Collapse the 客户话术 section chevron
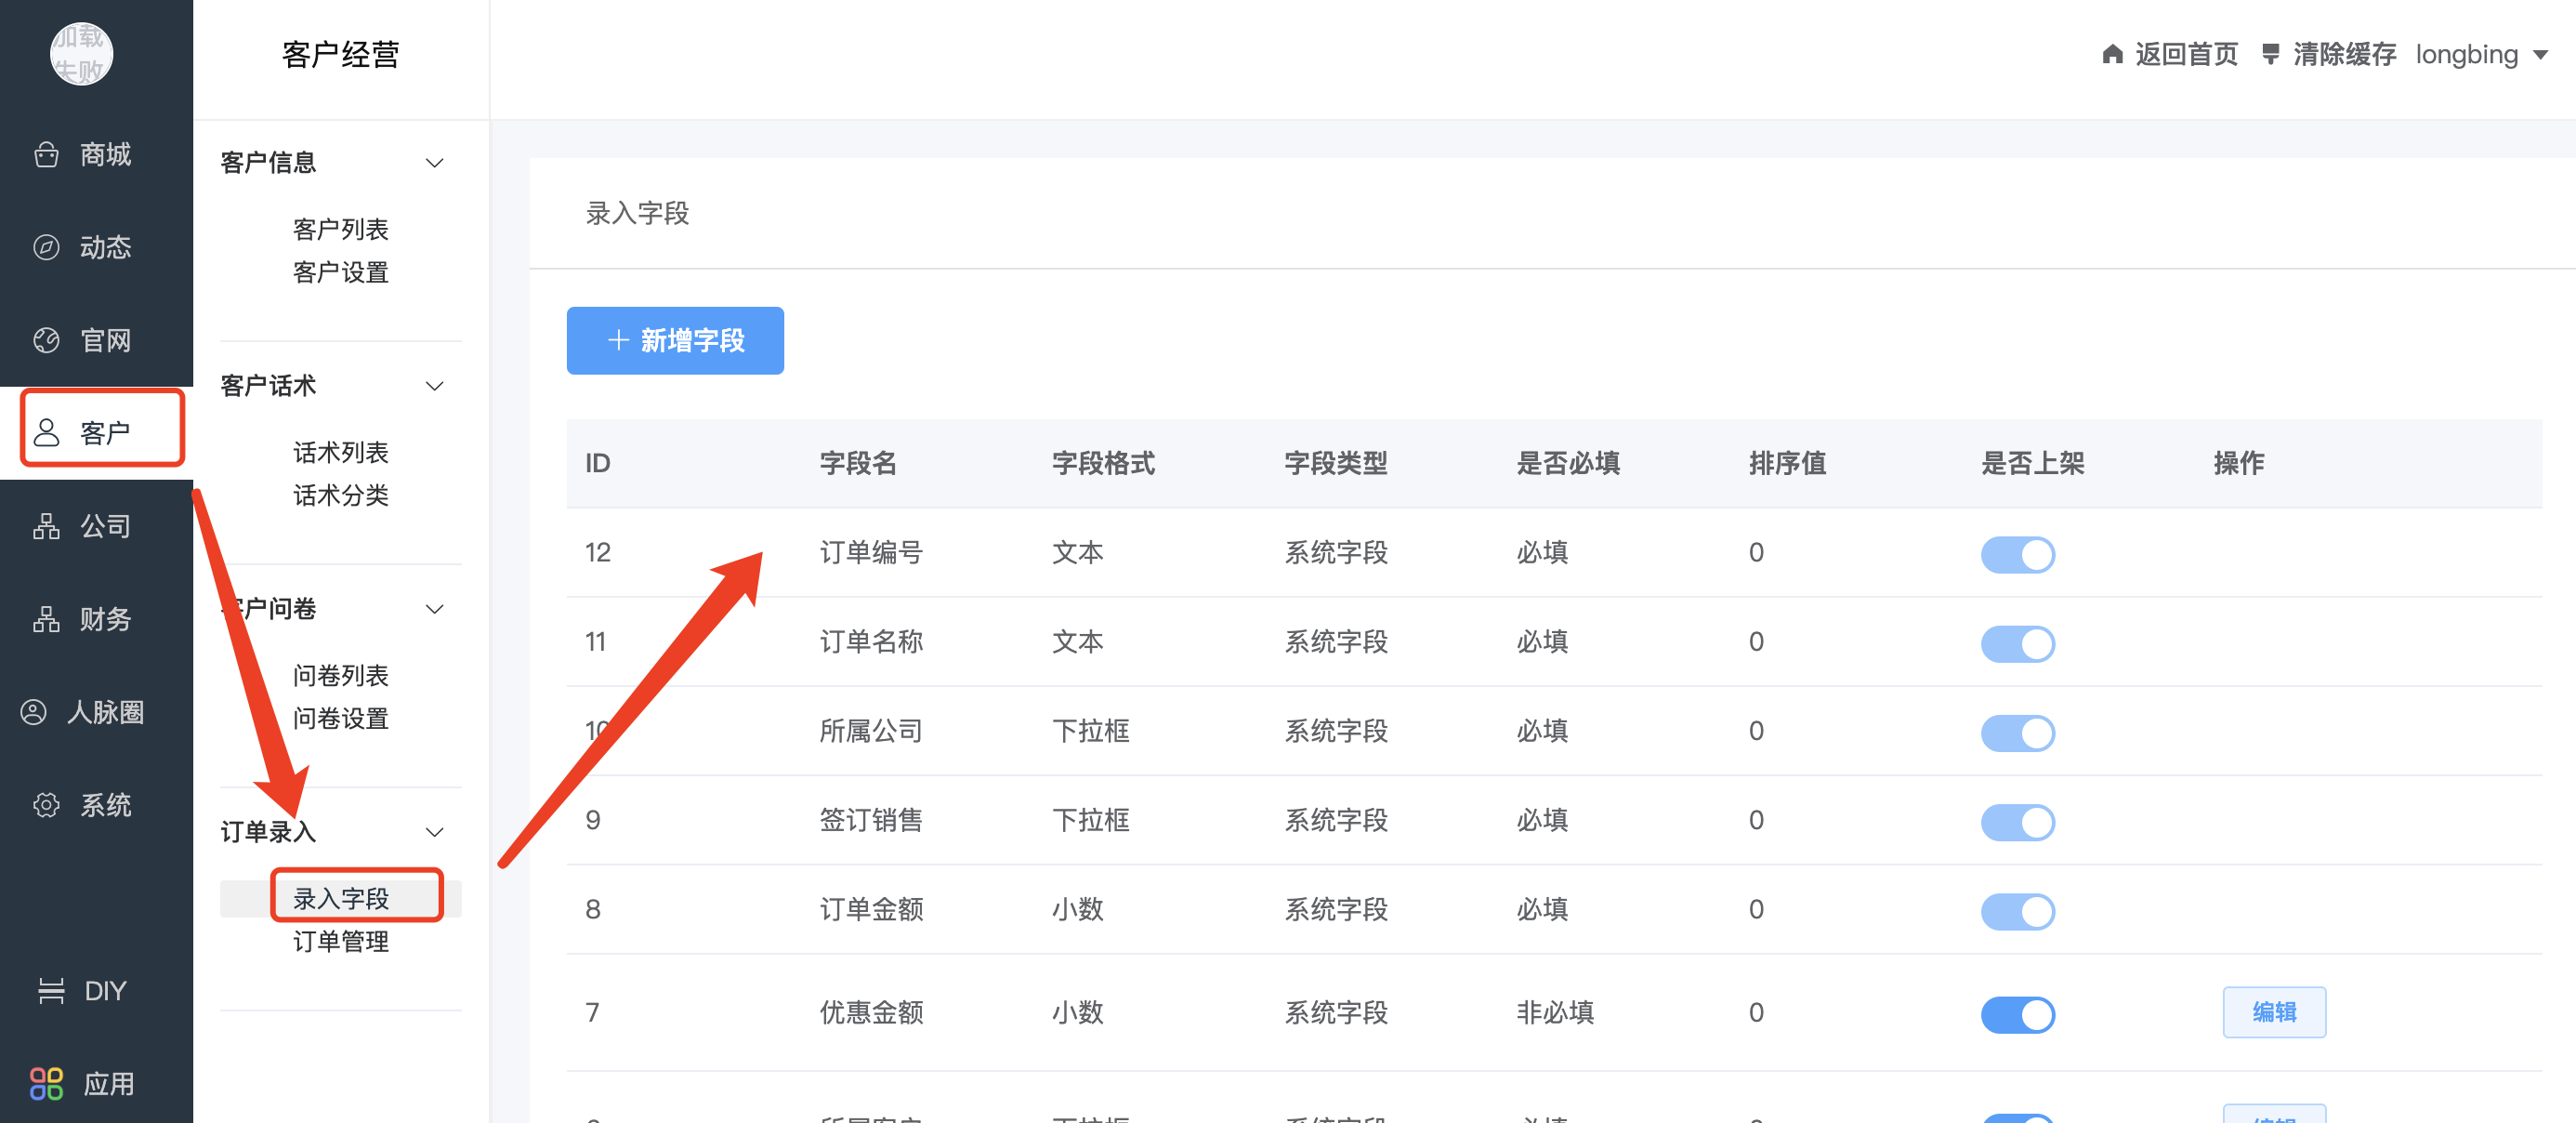This screenshot has width=2576, height=1123. pos(434,386)
